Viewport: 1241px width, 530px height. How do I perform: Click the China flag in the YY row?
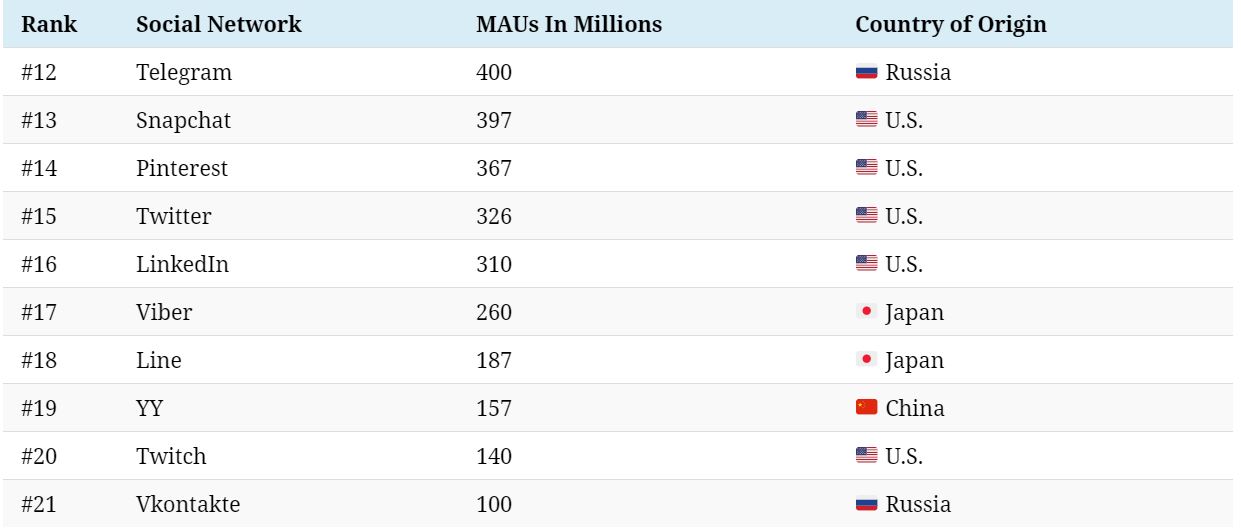pos(866,408)
